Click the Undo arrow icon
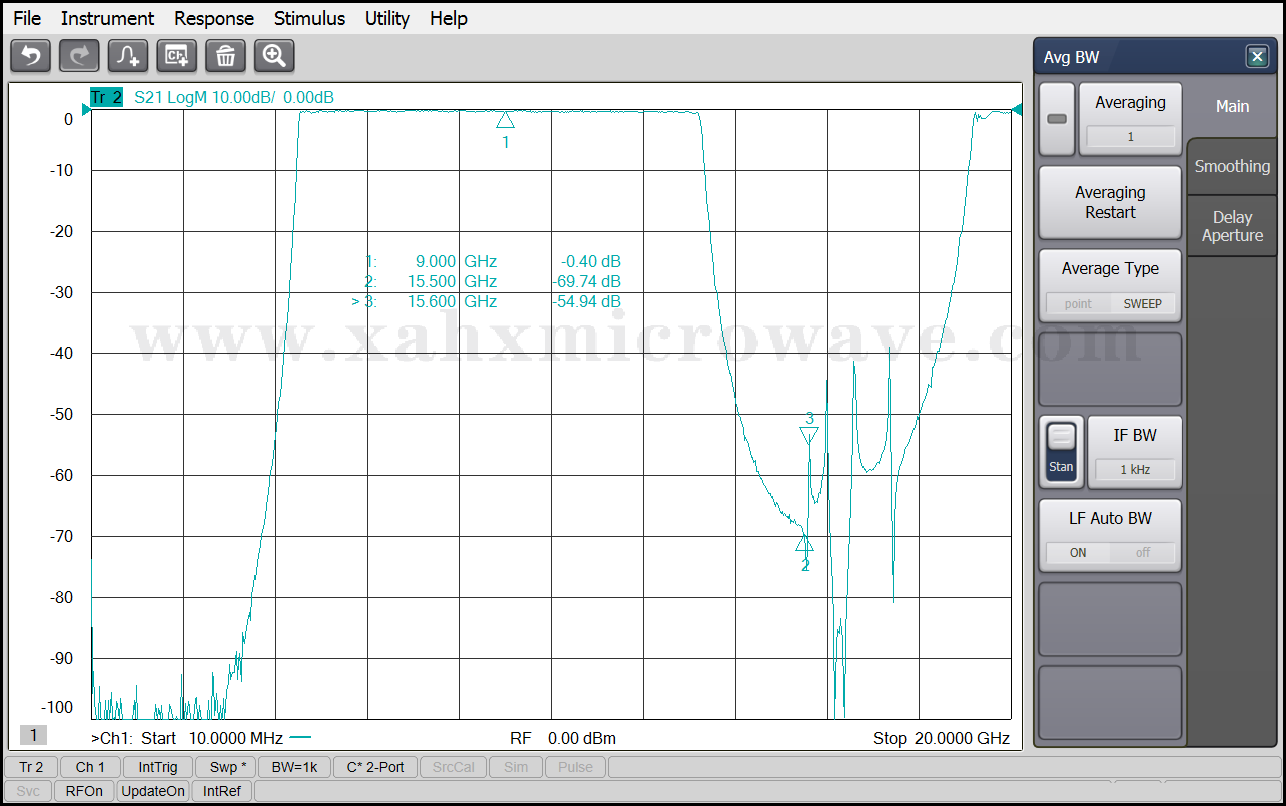 (30, 56)
